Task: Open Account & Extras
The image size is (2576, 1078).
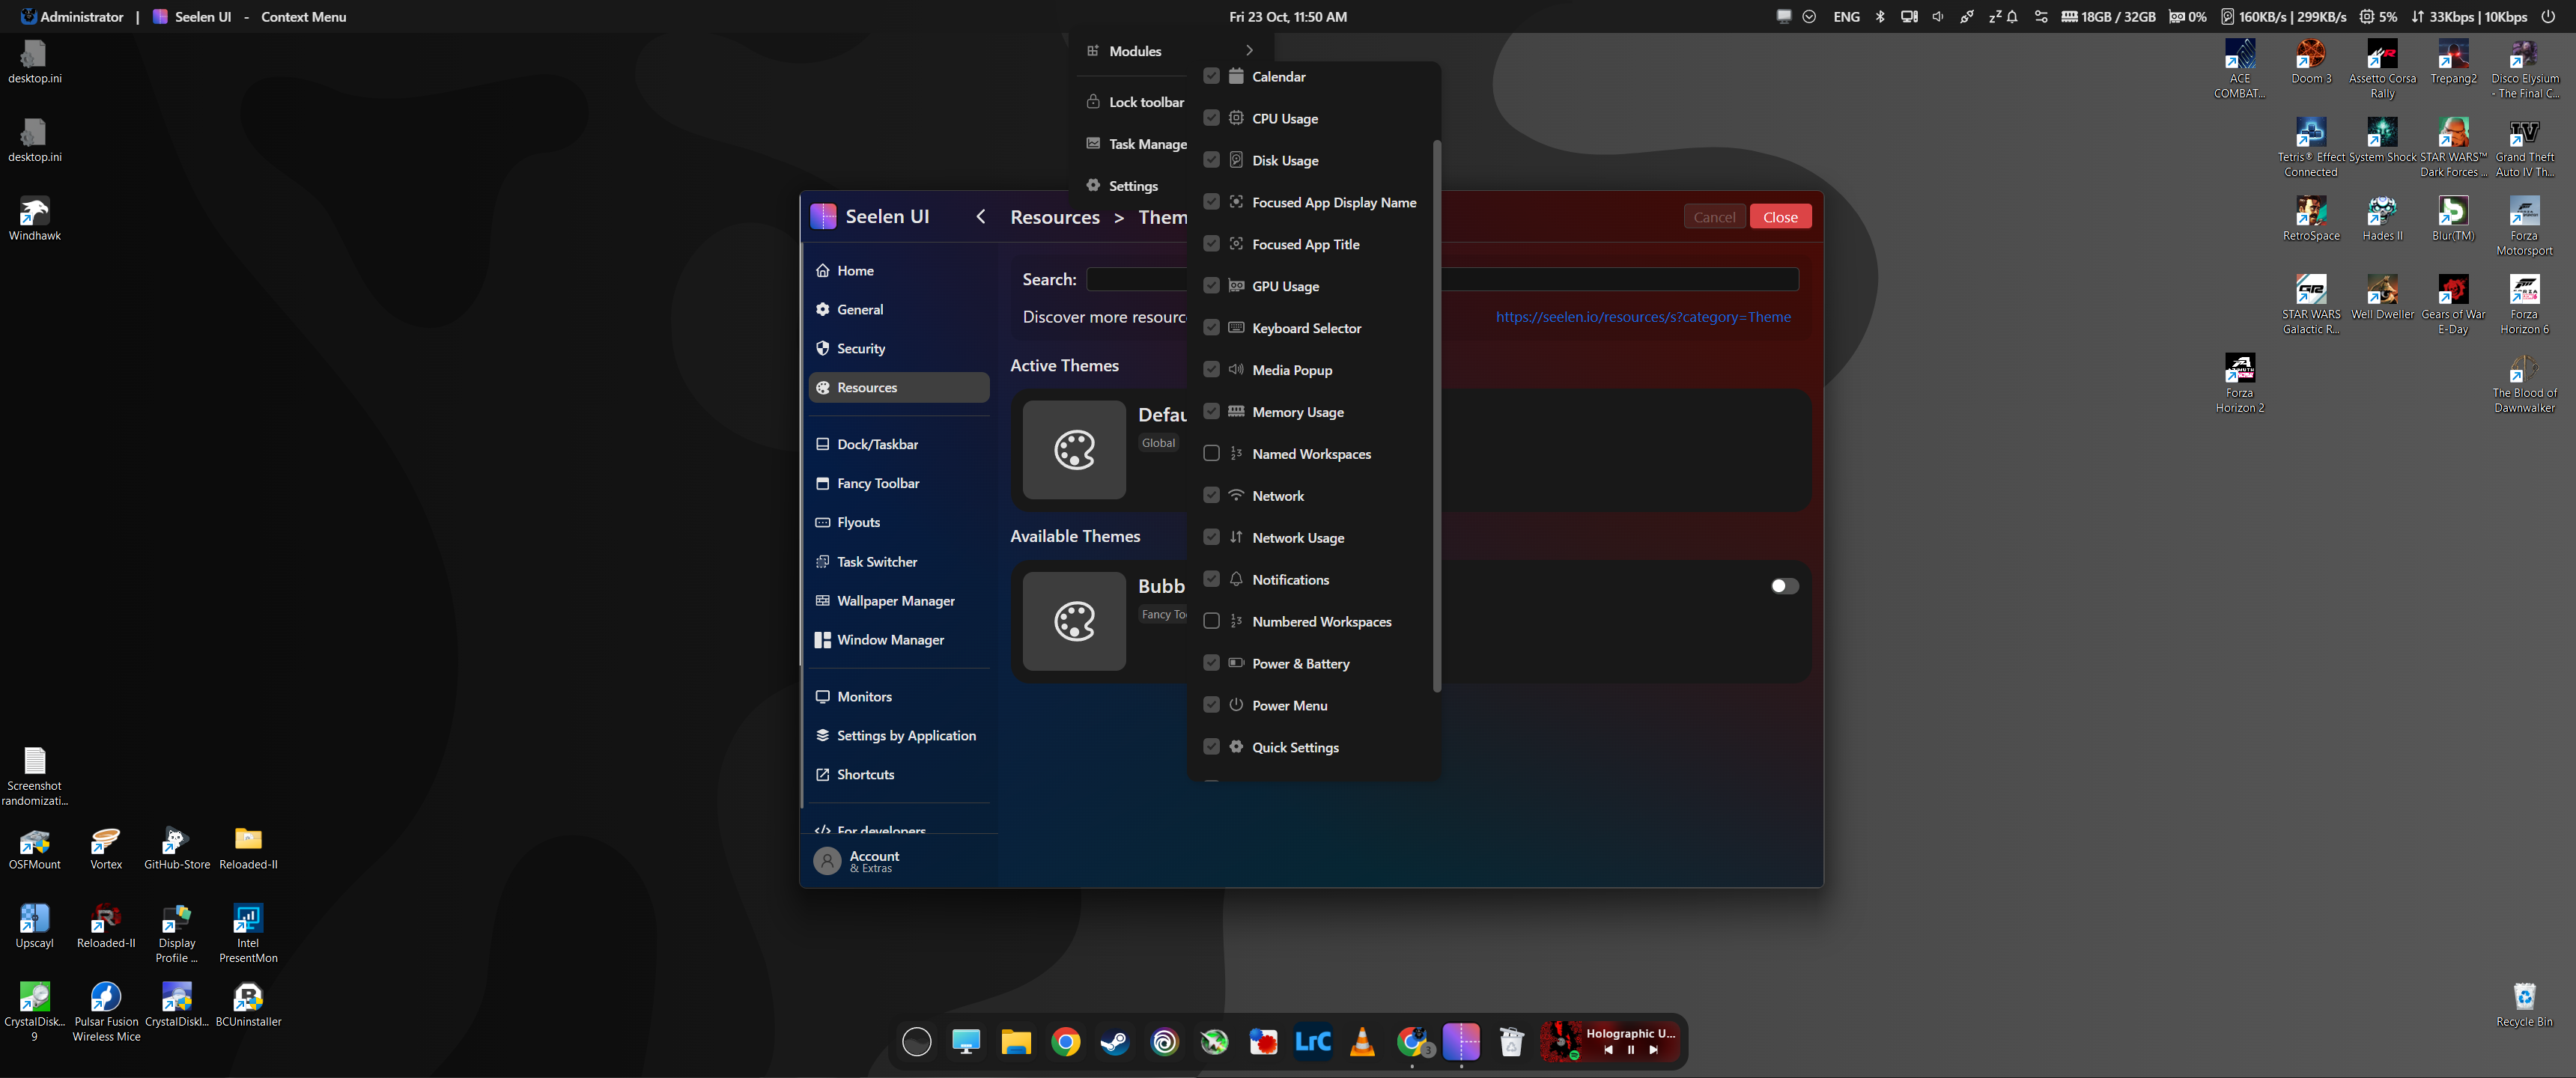Action: coord(898,861)
